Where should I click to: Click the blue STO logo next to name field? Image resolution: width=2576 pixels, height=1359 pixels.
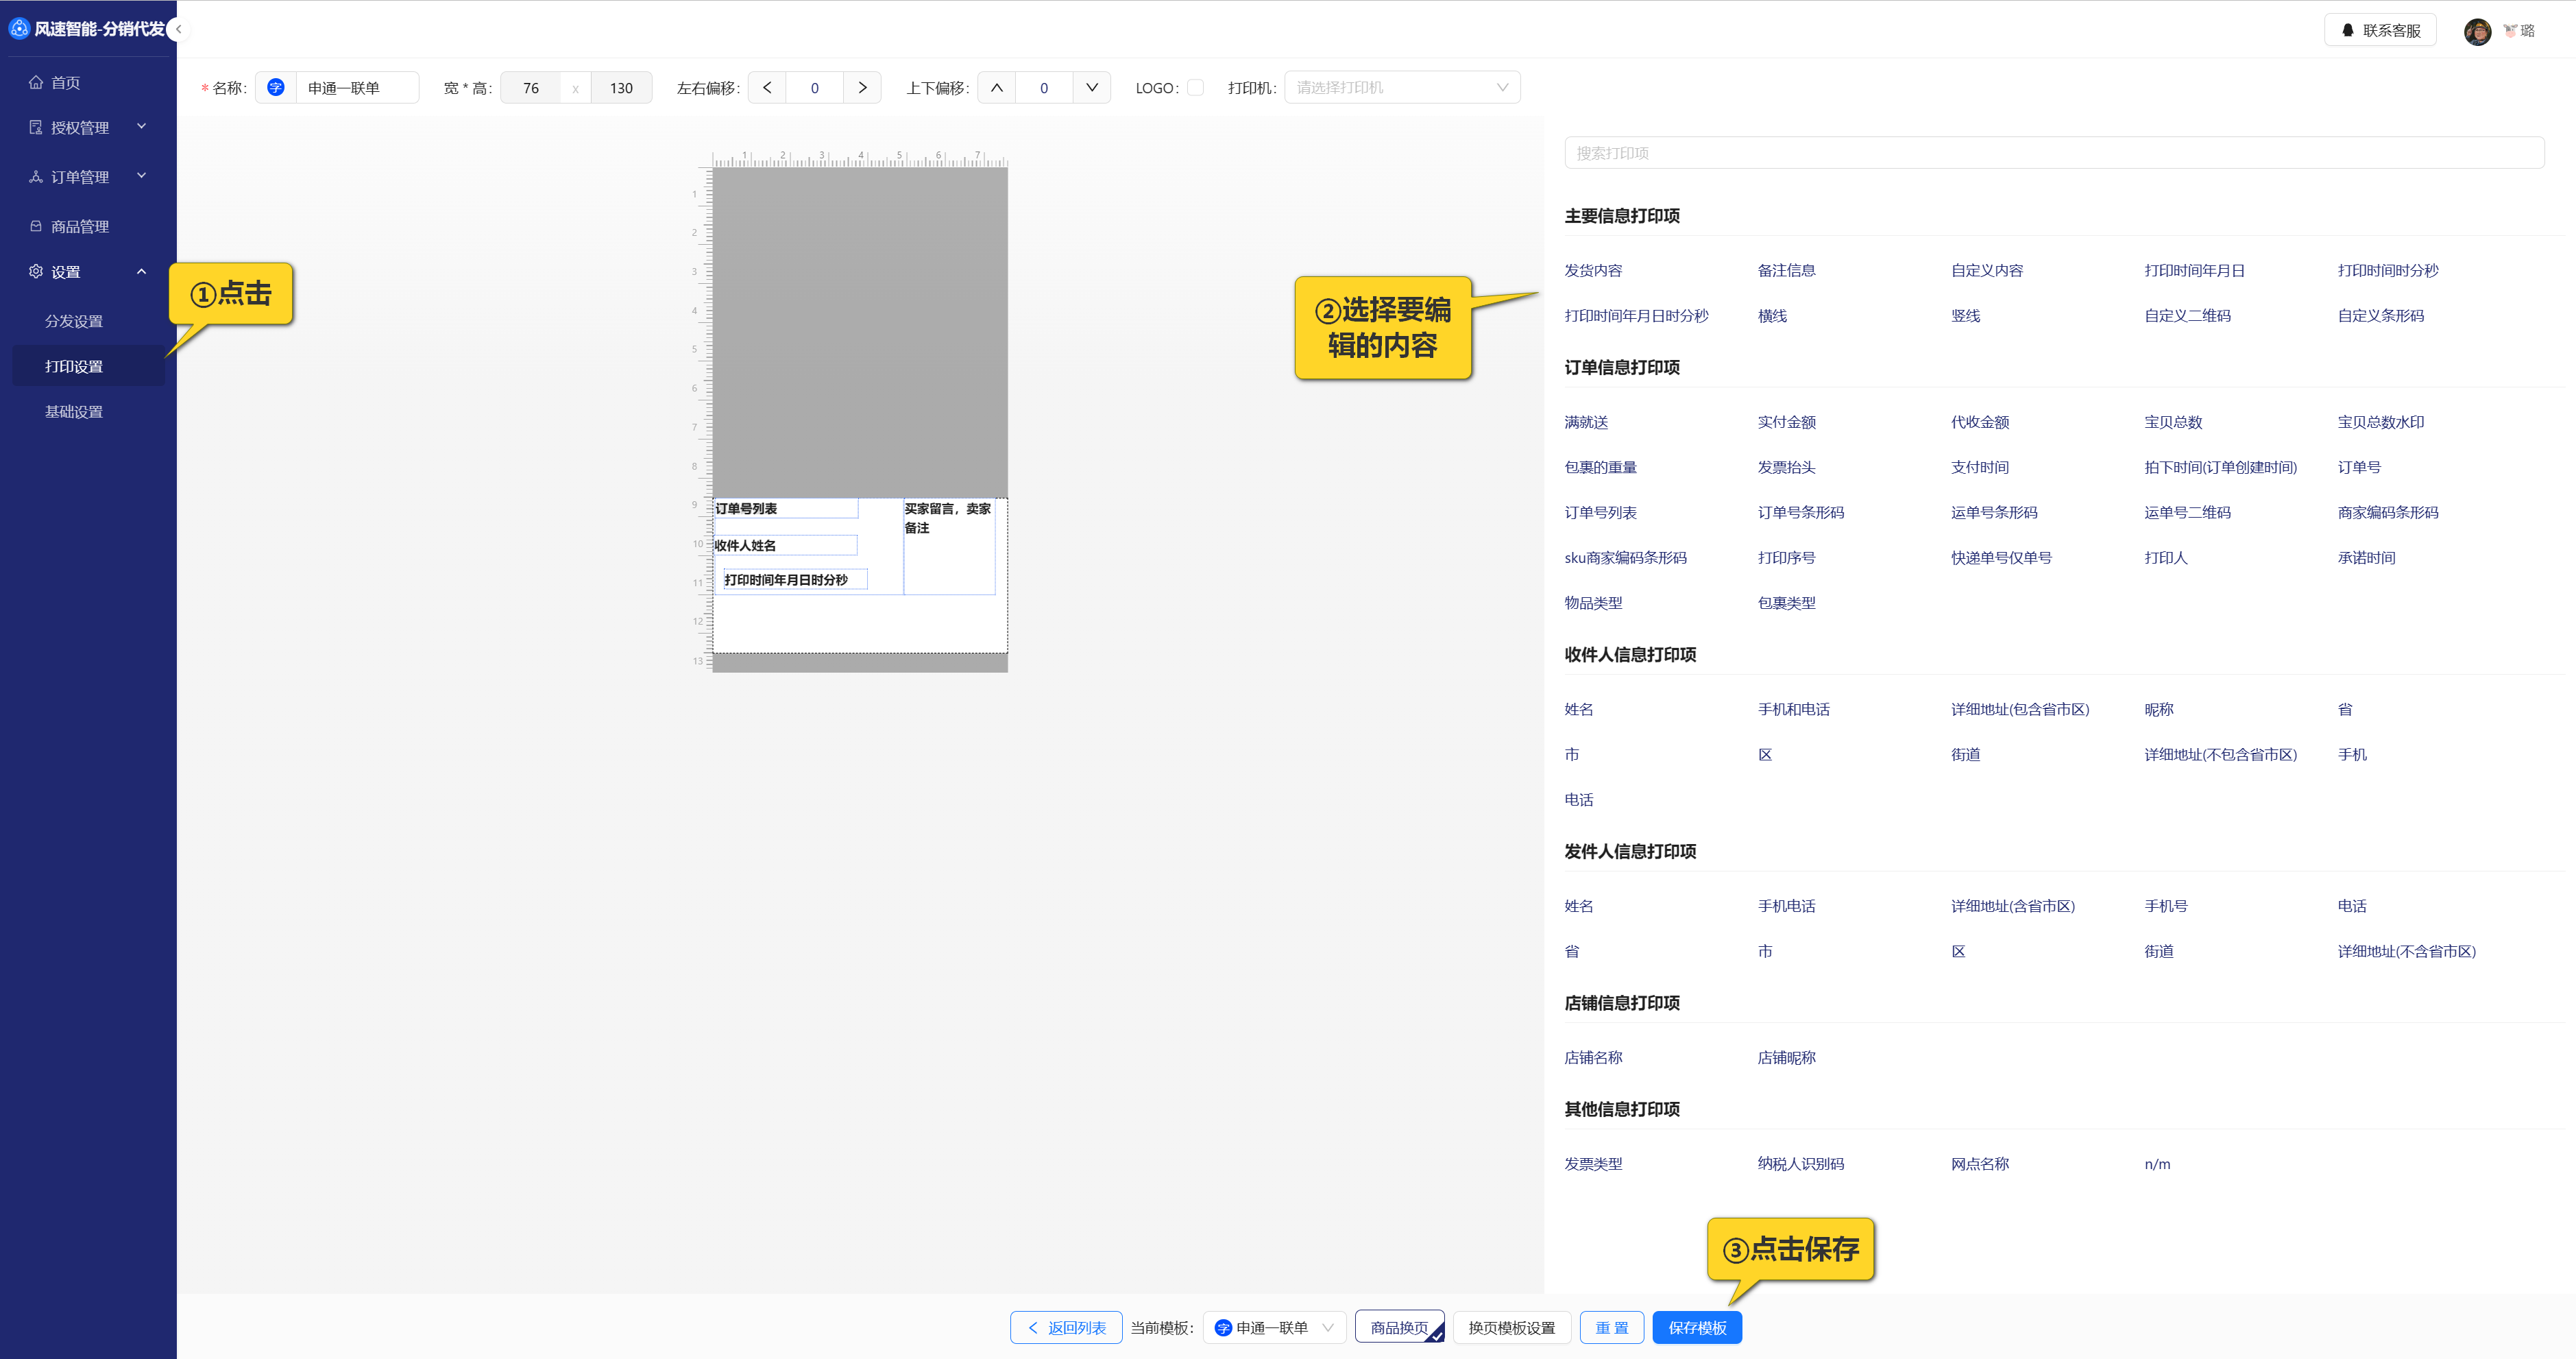pyautogui.click(x=276, y=88)
